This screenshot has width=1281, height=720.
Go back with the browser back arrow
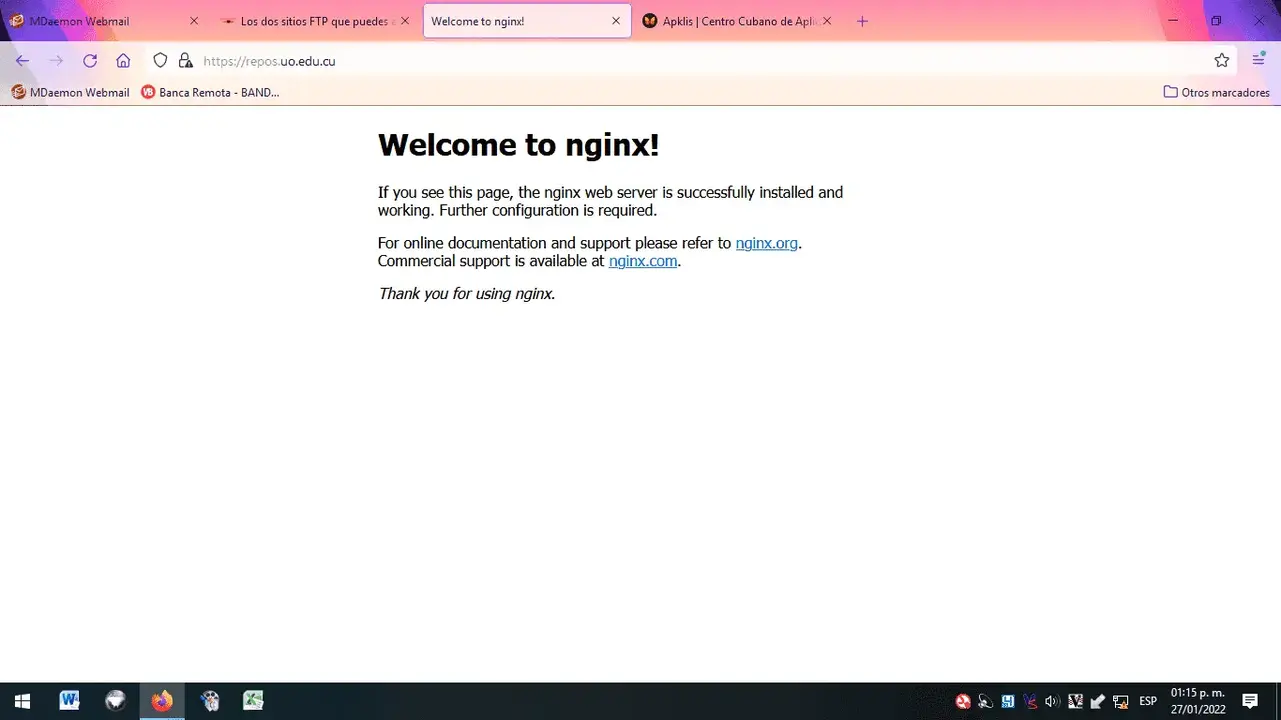tap(22, 61)
